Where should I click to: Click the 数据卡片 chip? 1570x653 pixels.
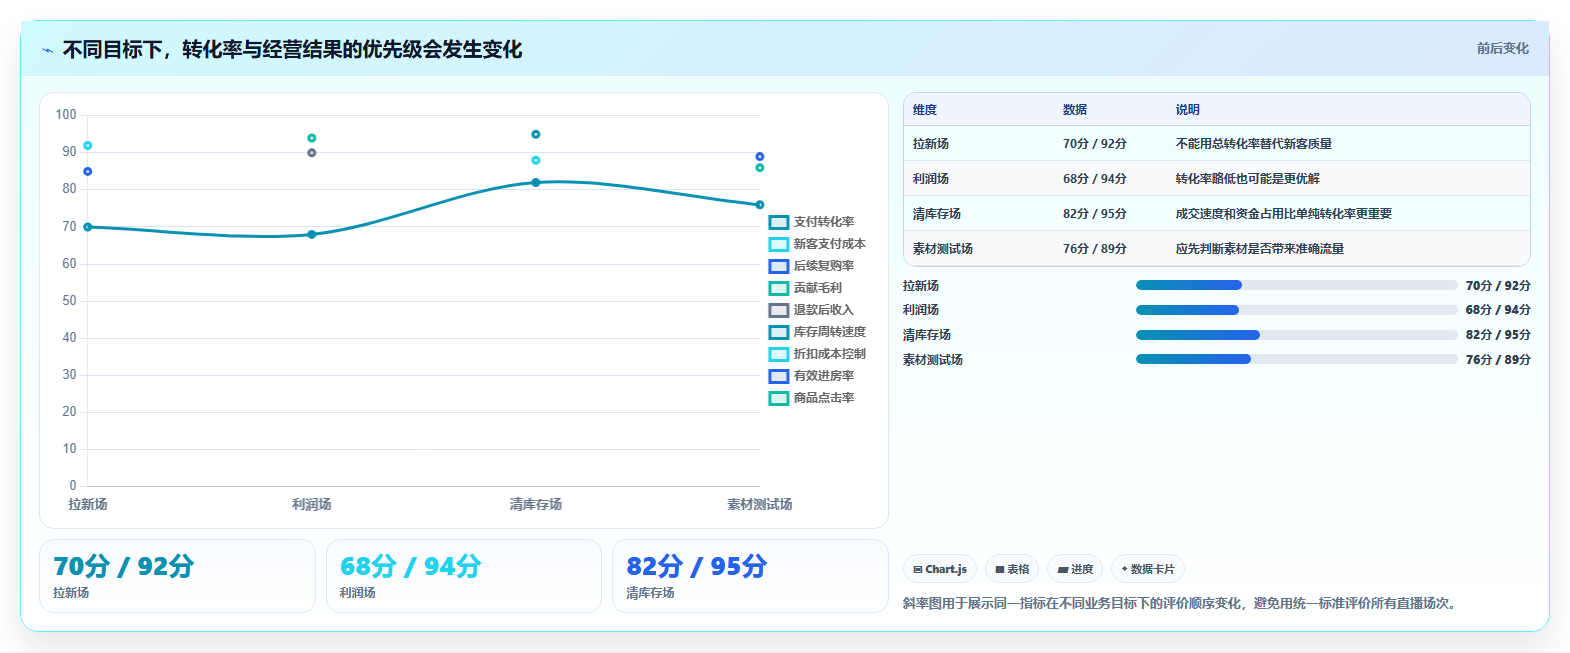(1148, 569)
